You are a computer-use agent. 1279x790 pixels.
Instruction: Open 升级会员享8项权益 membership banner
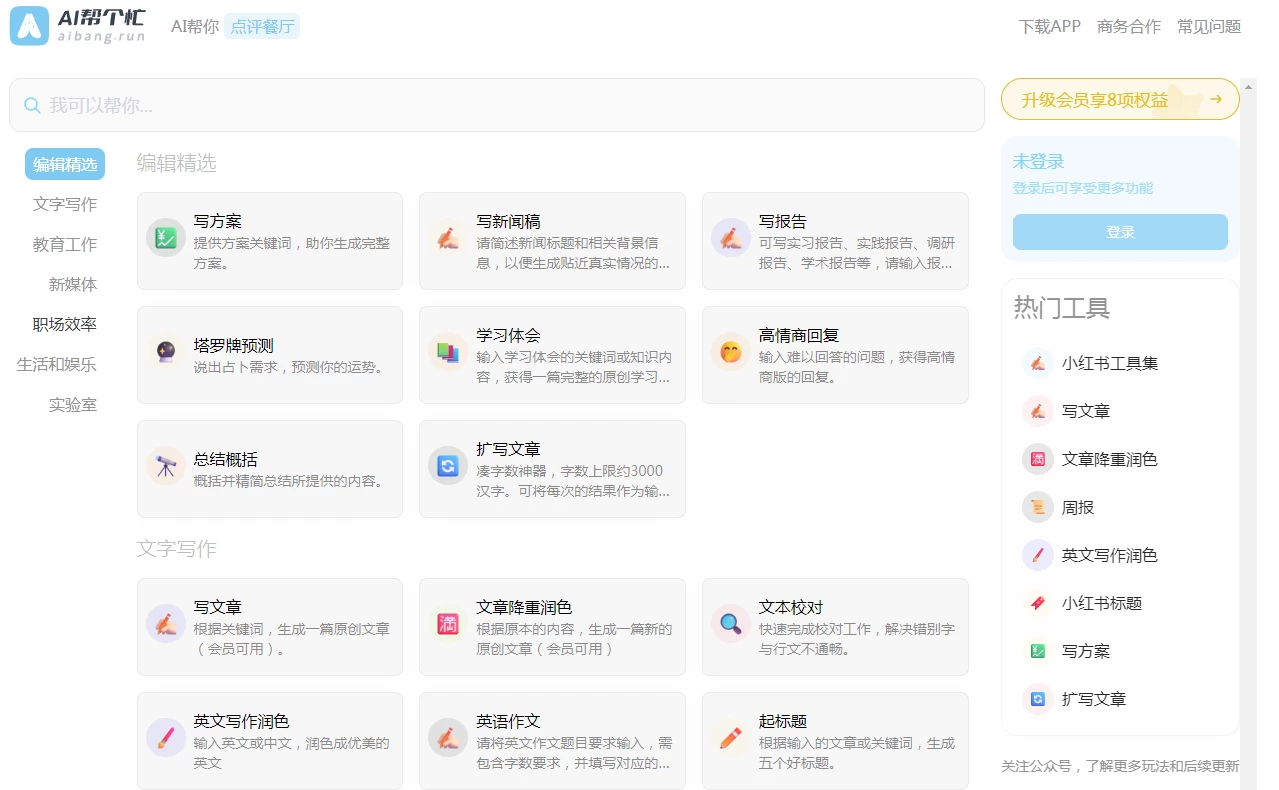[1119, 99]
